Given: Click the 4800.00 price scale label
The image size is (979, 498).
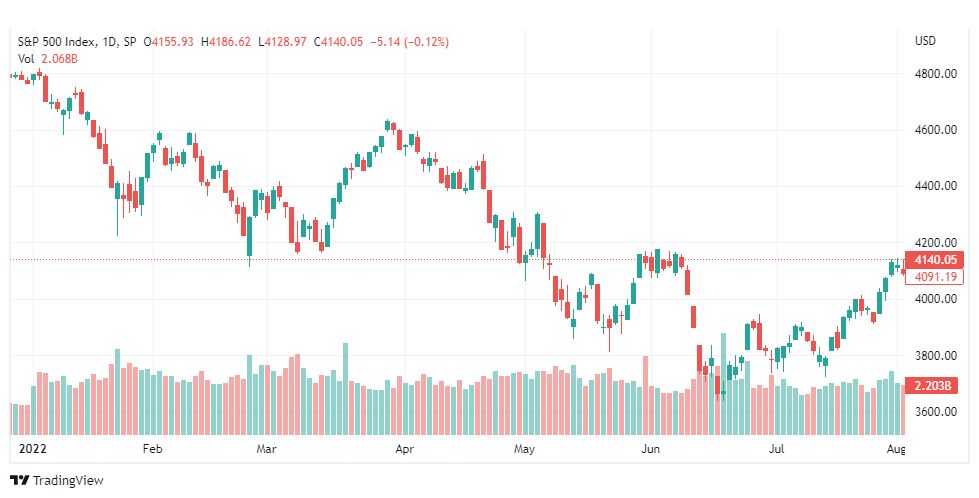Looking at the screenshot, I should (x=935, y=74).
